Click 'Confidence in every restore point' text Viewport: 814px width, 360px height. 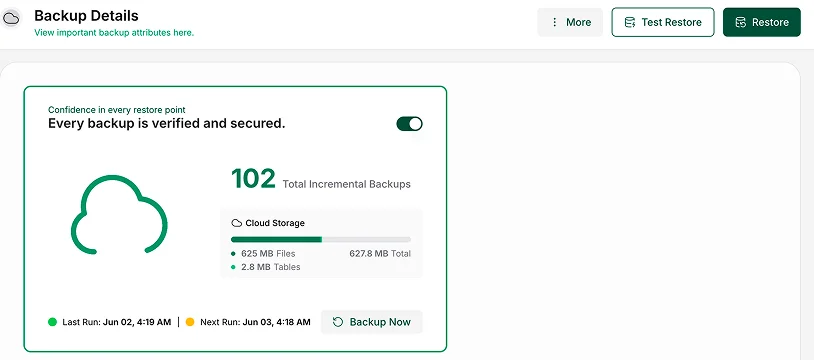coord(117,110)
